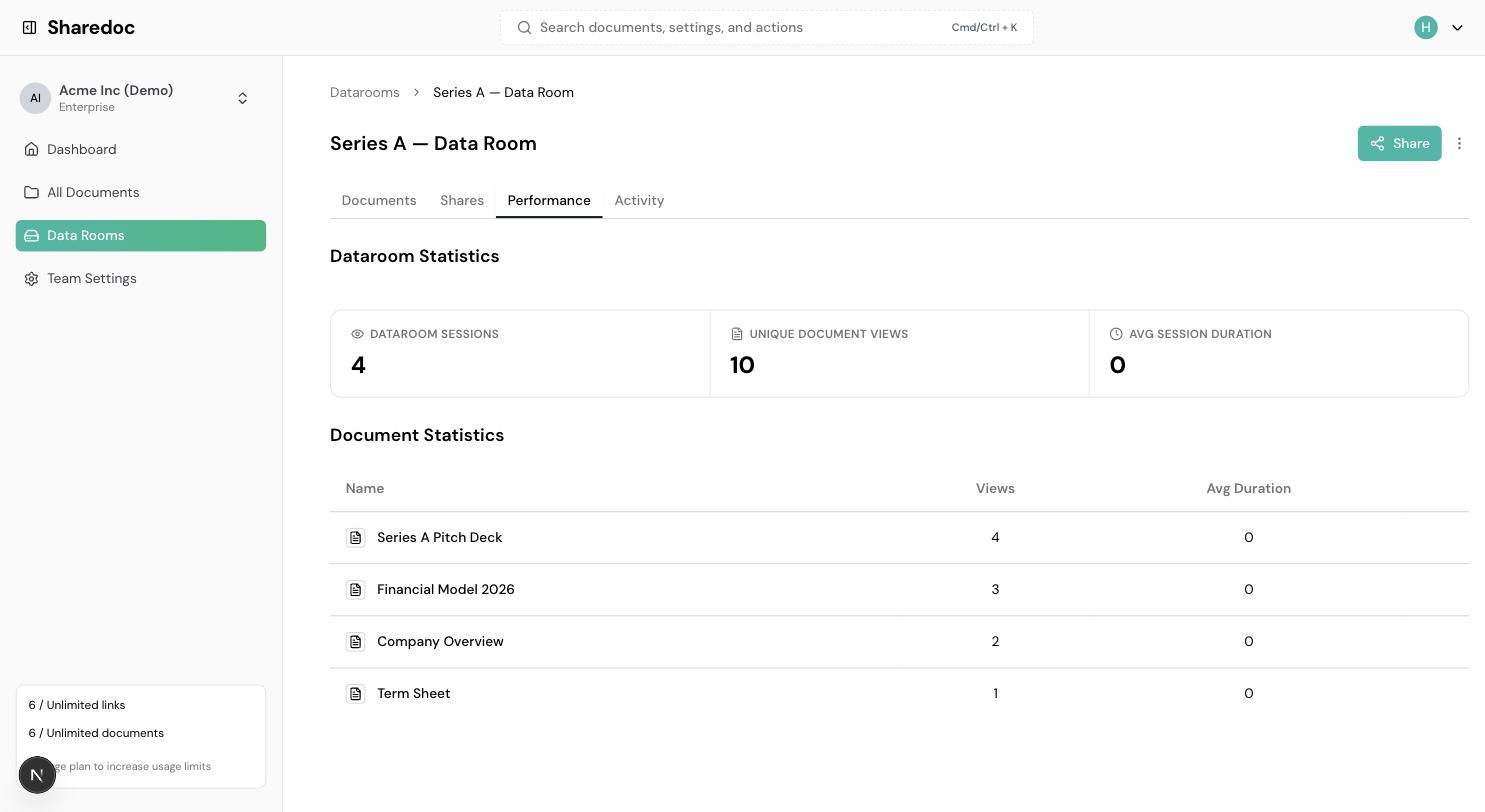Click the Dashboard home icon
The height and width of the screenshot is (812, 1485).
(x=32, y=150)
